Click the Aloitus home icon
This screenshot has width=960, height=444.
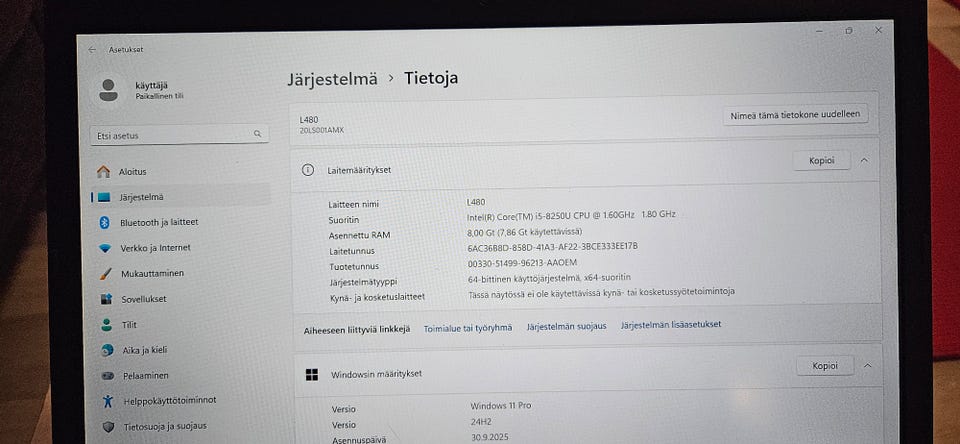103,171
